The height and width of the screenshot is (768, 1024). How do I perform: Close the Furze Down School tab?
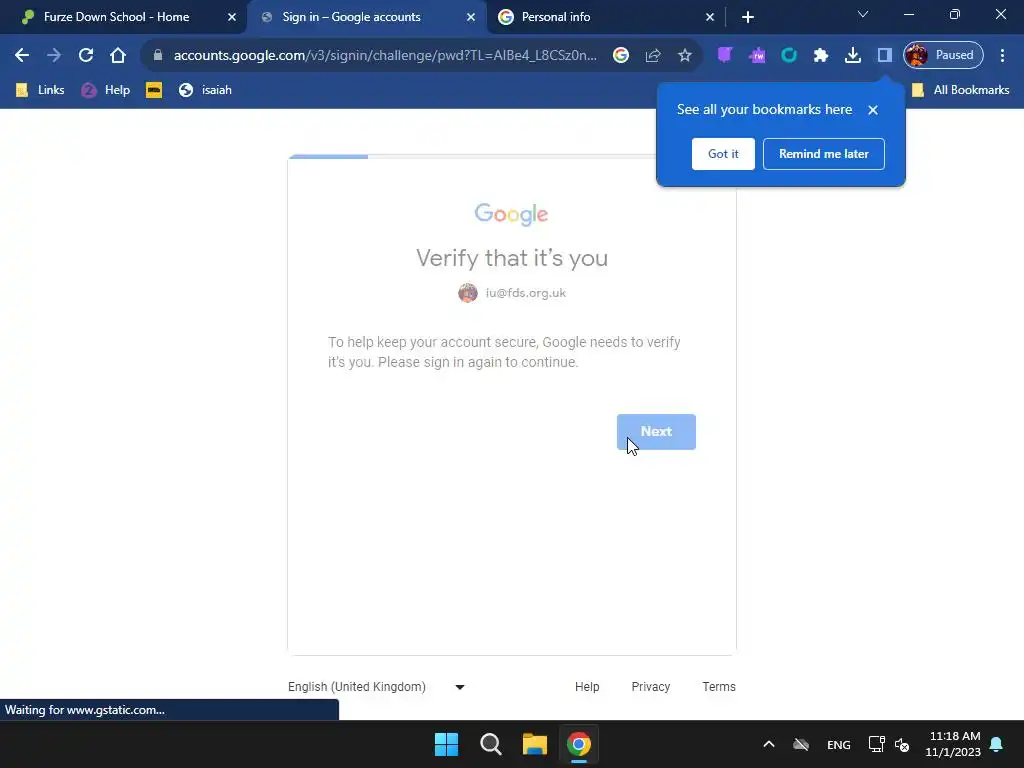[232, 17]
